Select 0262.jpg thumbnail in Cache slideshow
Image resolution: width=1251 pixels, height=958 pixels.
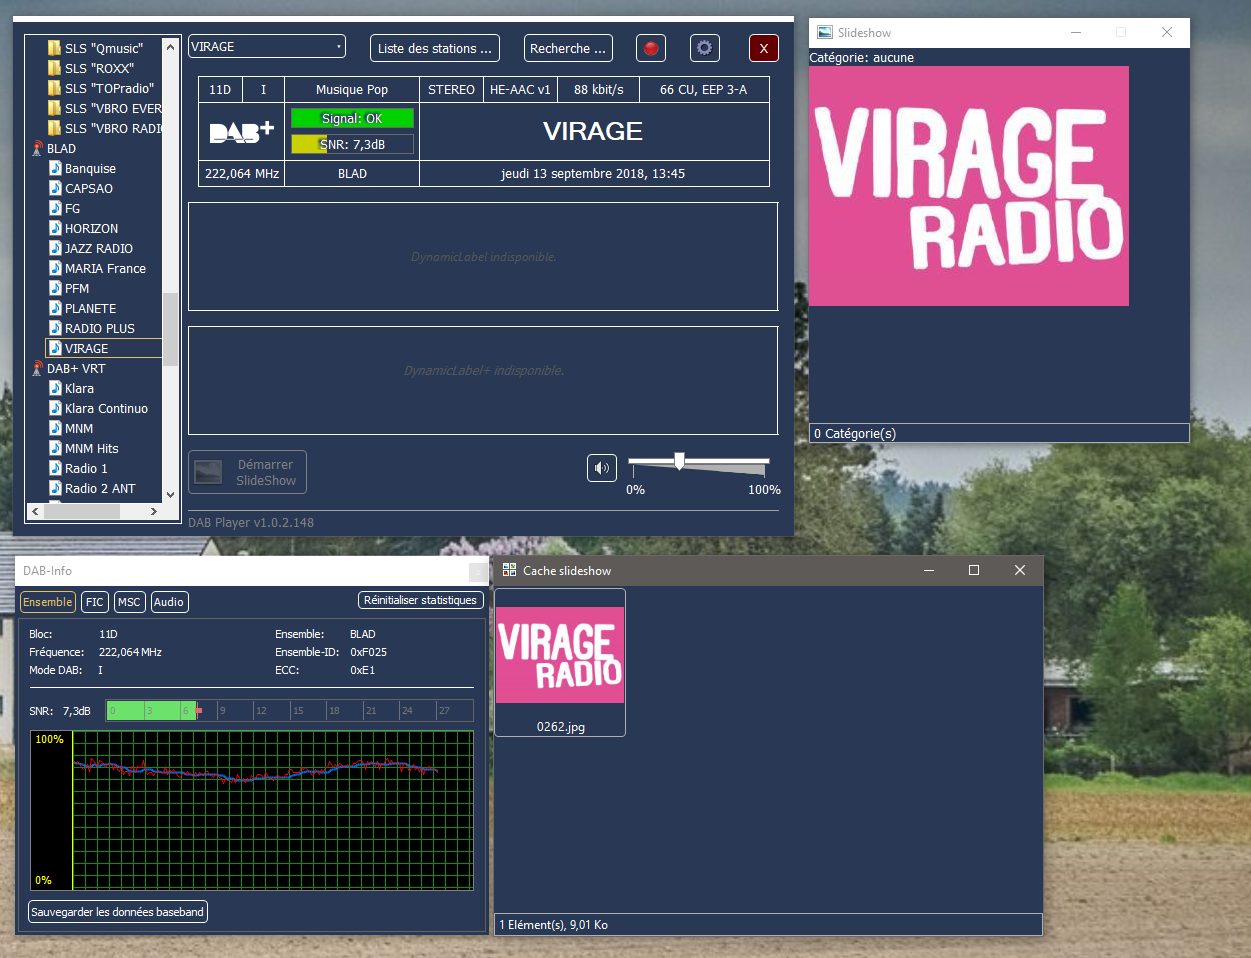pos(560,663)
